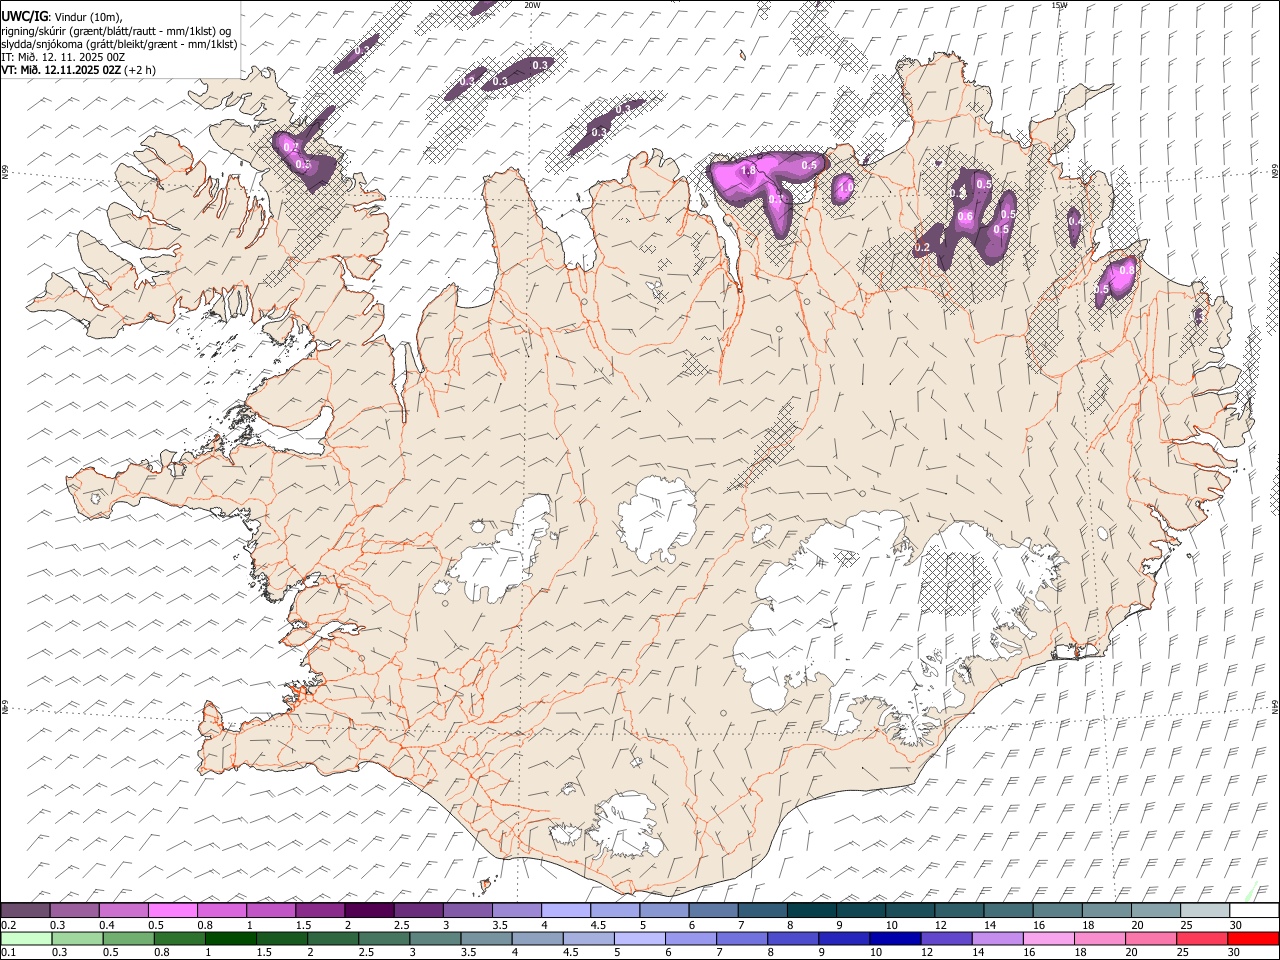Click the lavender snow swatch between 4 and 4.5

click(x=565, y=910)
